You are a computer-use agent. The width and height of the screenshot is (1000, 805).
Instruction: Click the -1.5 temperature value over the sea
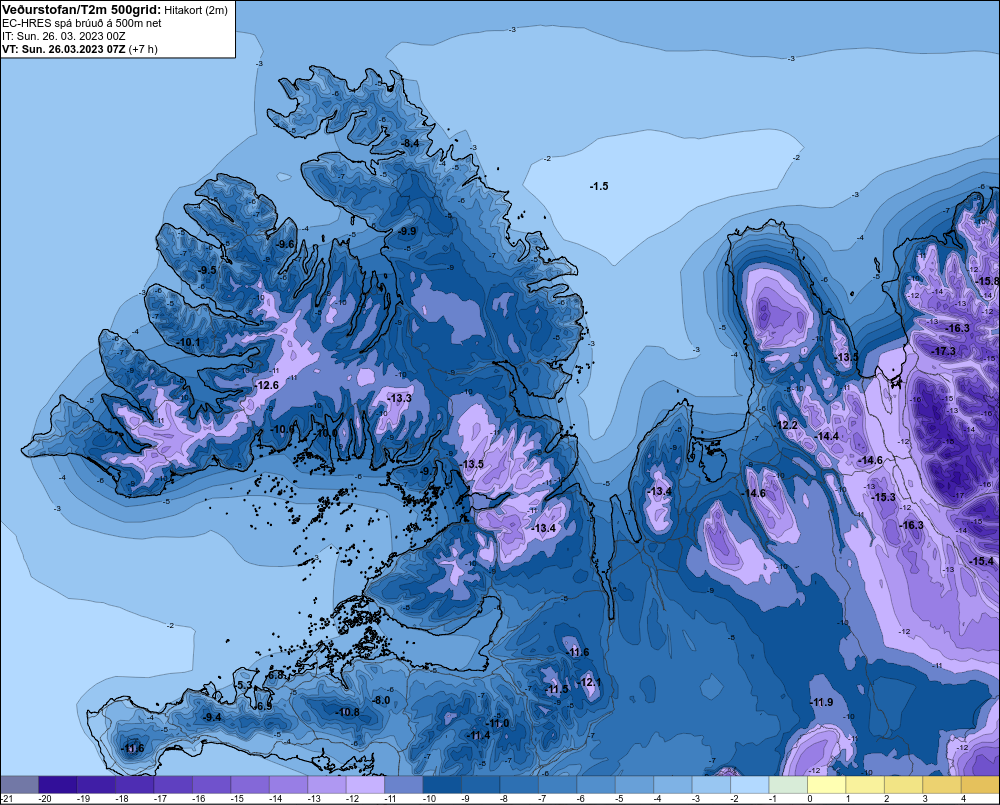click(x=599, y=186)
